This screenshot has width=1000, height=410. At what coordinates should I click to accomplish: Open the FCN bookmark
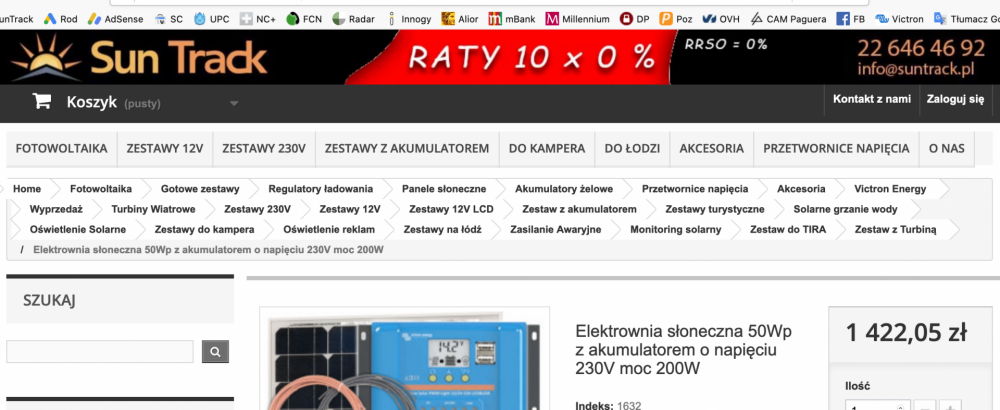pyautogui.click(x=304, y=19)
